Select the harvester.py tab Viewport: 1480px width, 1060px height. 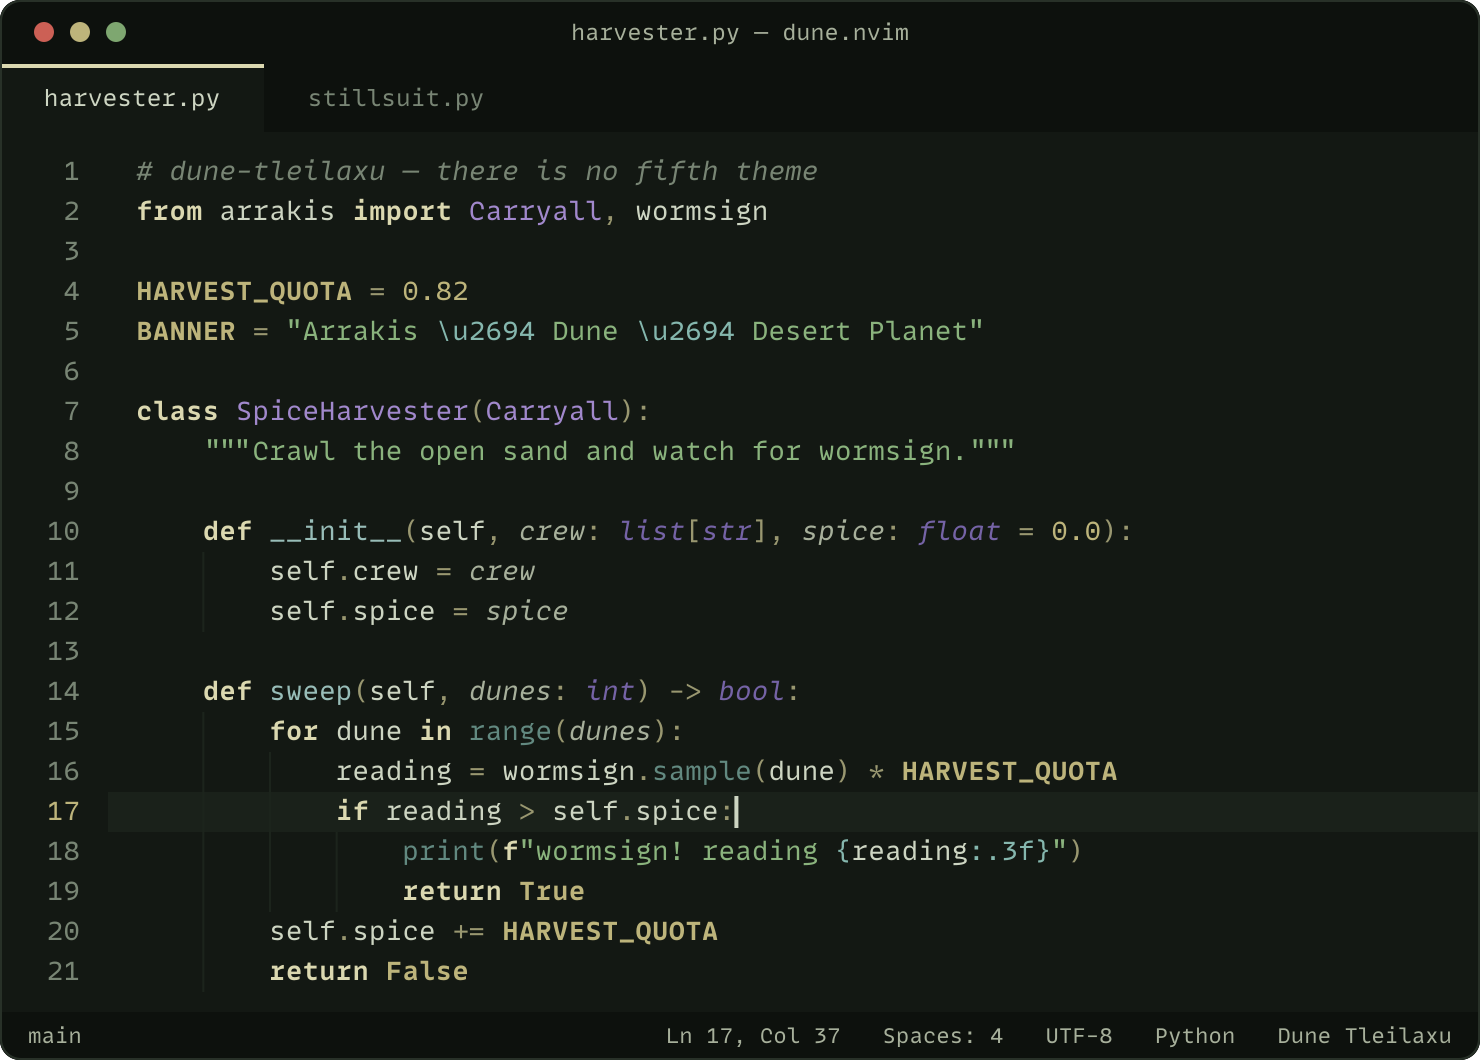(x=132, y=98)
